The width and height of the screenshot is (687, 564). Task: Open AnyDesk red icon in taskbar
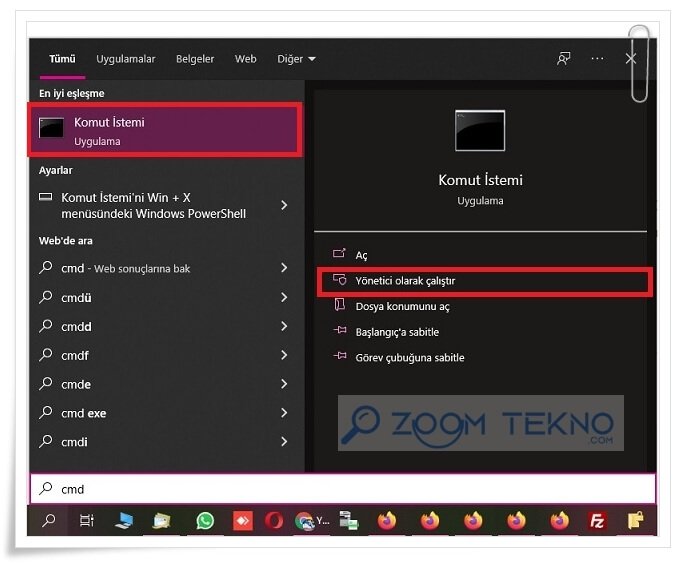[x=243, y=521]
